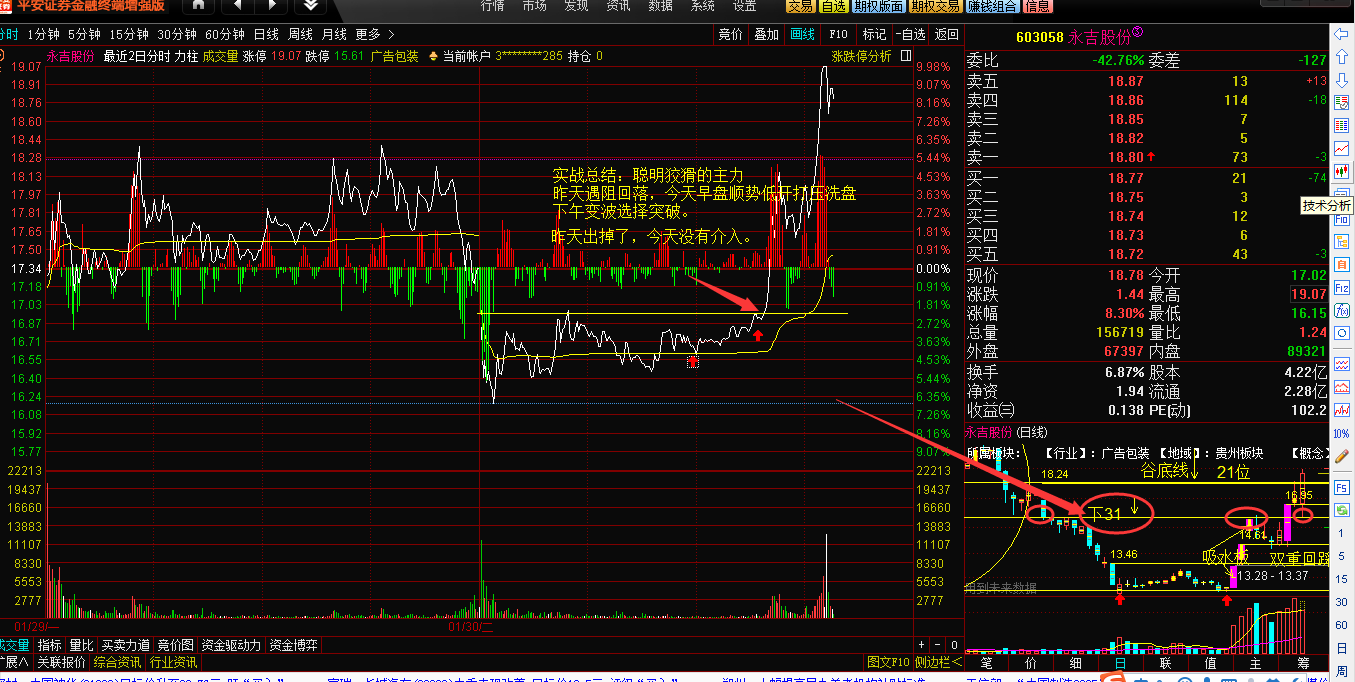
Task: Click the left arrow icon in right sidebar
Action: click(x=1342, y=34)
